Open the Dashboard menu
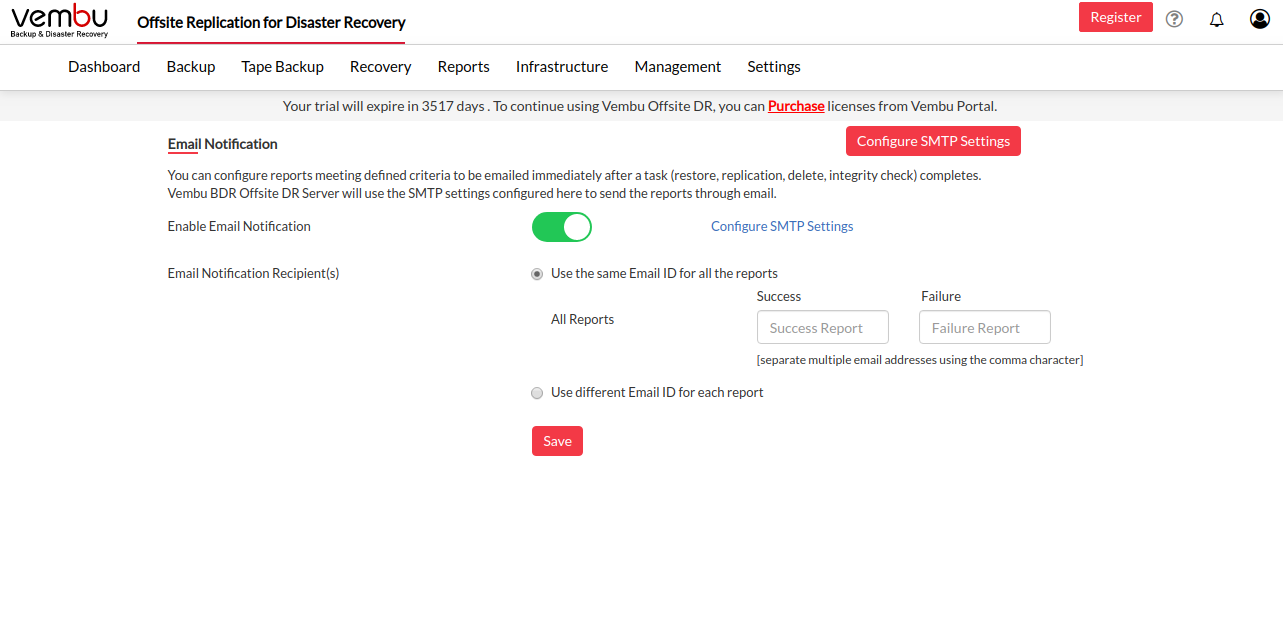 pyautogui.click(x=104, y=67)
